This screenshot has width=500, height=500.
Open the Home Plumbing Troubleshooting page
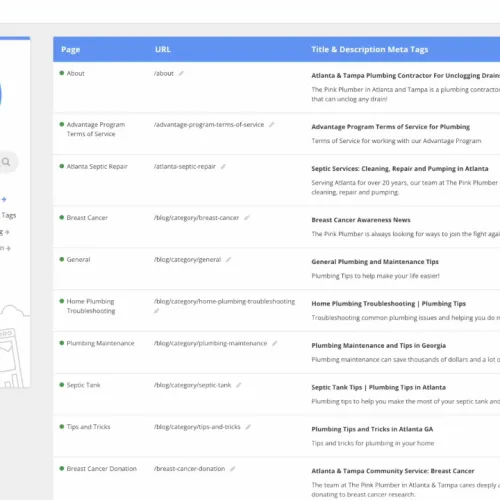[91, 306]
